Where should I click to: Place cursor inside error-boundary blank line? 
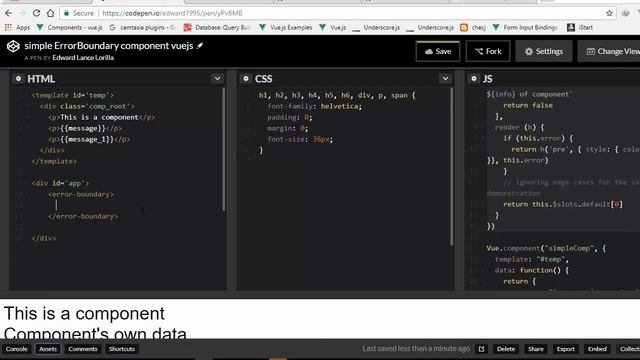(56, 205)
